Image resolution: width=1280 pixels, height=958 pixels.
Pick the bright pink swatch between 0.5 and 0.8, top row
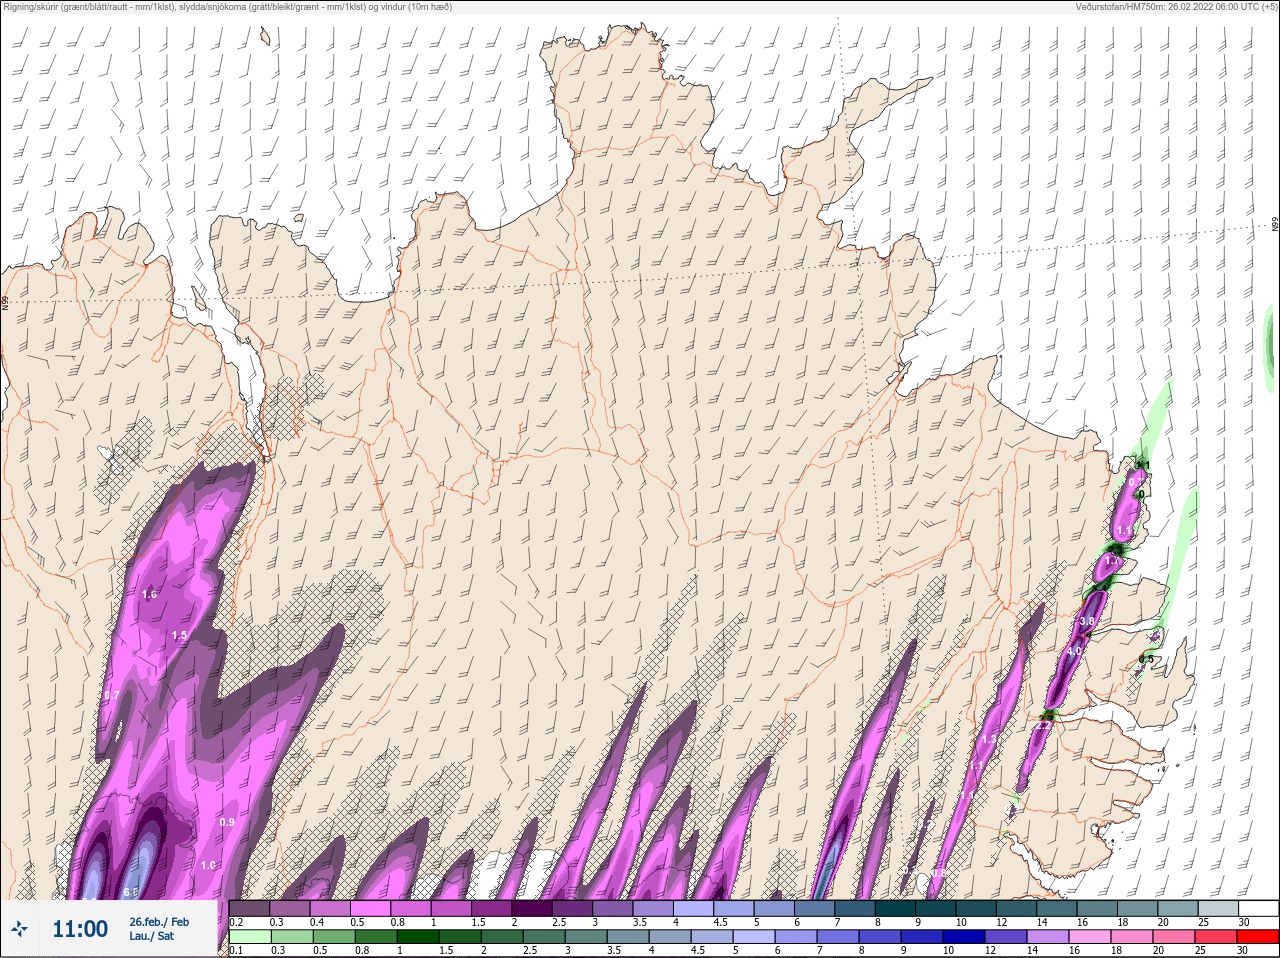pos(372,908)
